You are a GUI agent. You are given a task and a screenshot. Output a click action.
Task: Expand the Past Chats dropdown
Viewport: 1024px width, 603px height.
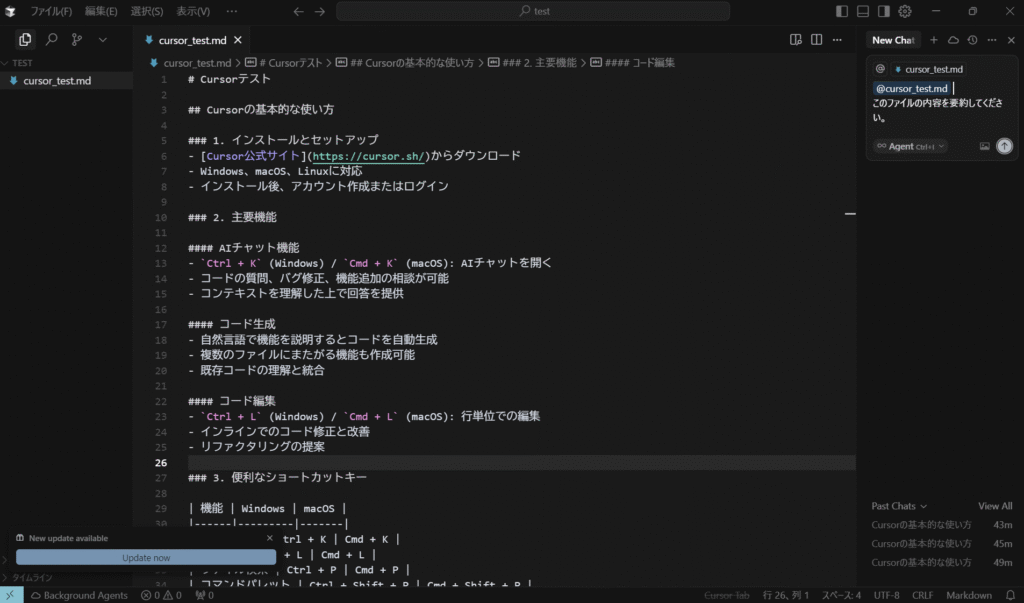[x=899, y=506]
